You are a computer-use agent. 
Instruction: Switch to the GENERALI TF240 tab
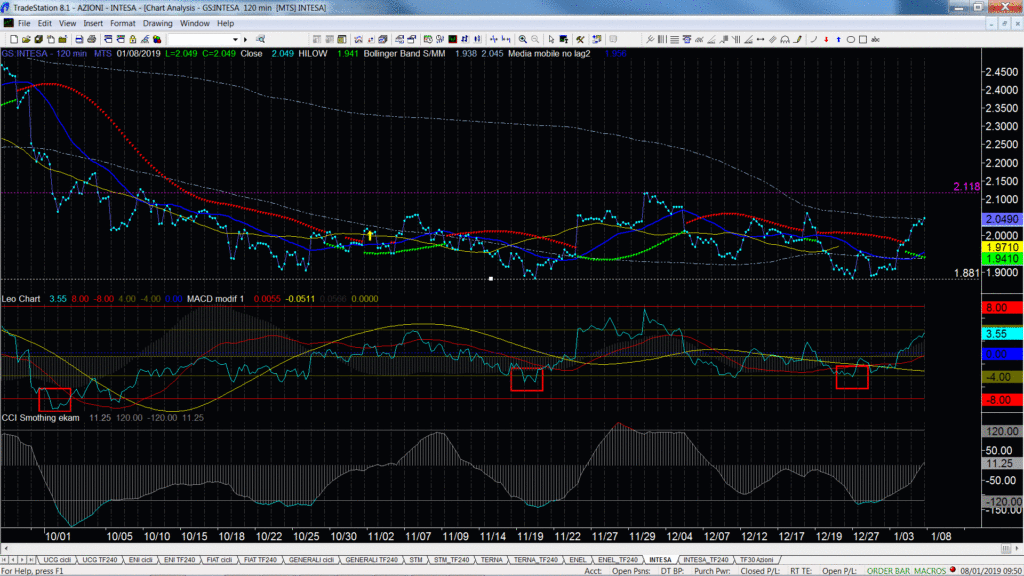(x=371, y=560)
